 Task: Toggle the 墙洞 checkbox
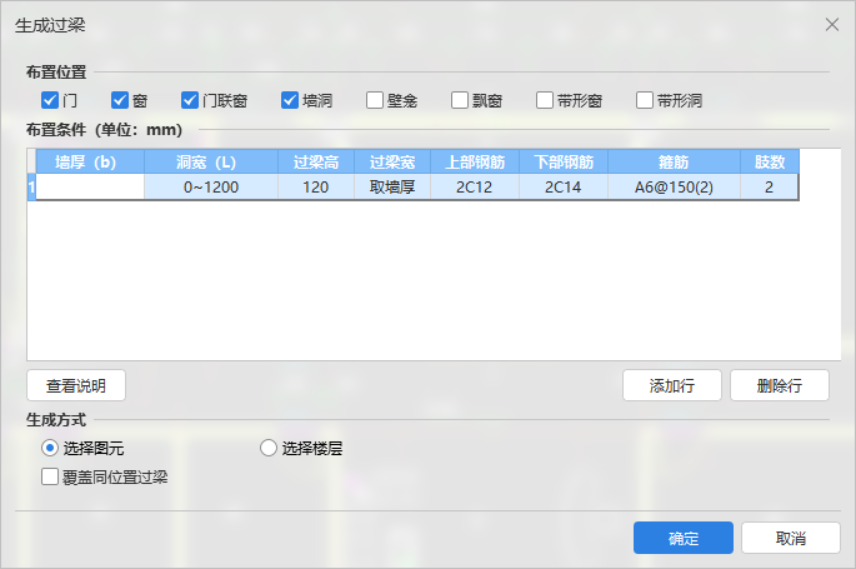click(x=290, y=100)
